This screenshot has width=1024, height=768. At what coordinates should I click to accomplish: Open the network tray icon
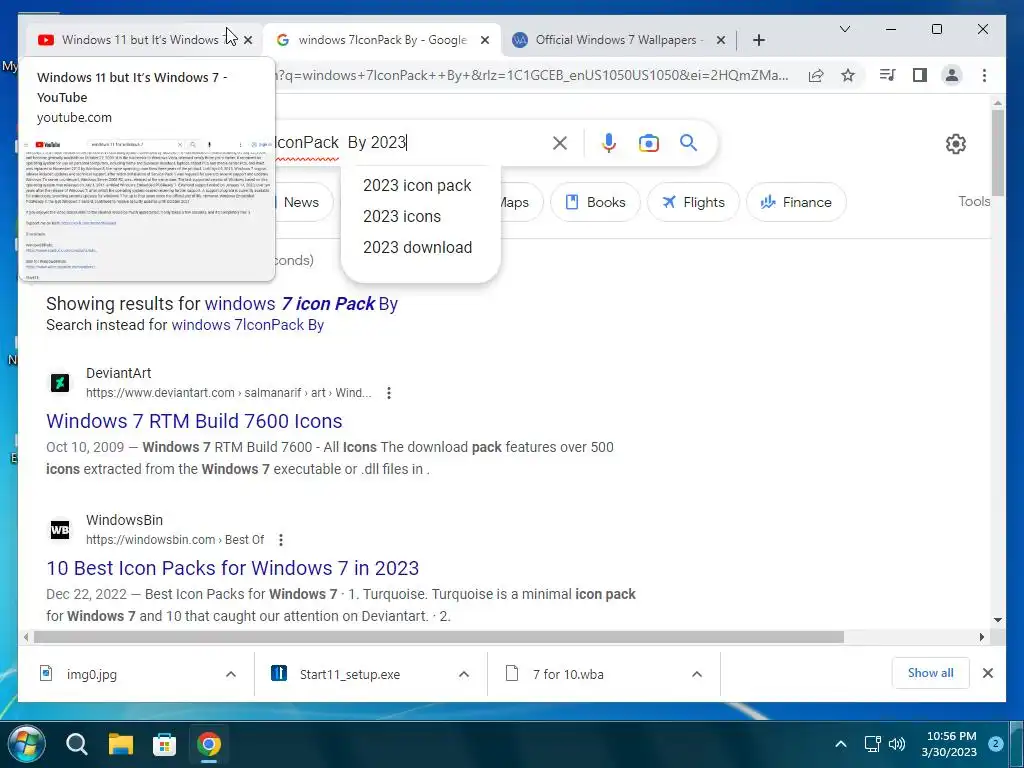(872, 744)
